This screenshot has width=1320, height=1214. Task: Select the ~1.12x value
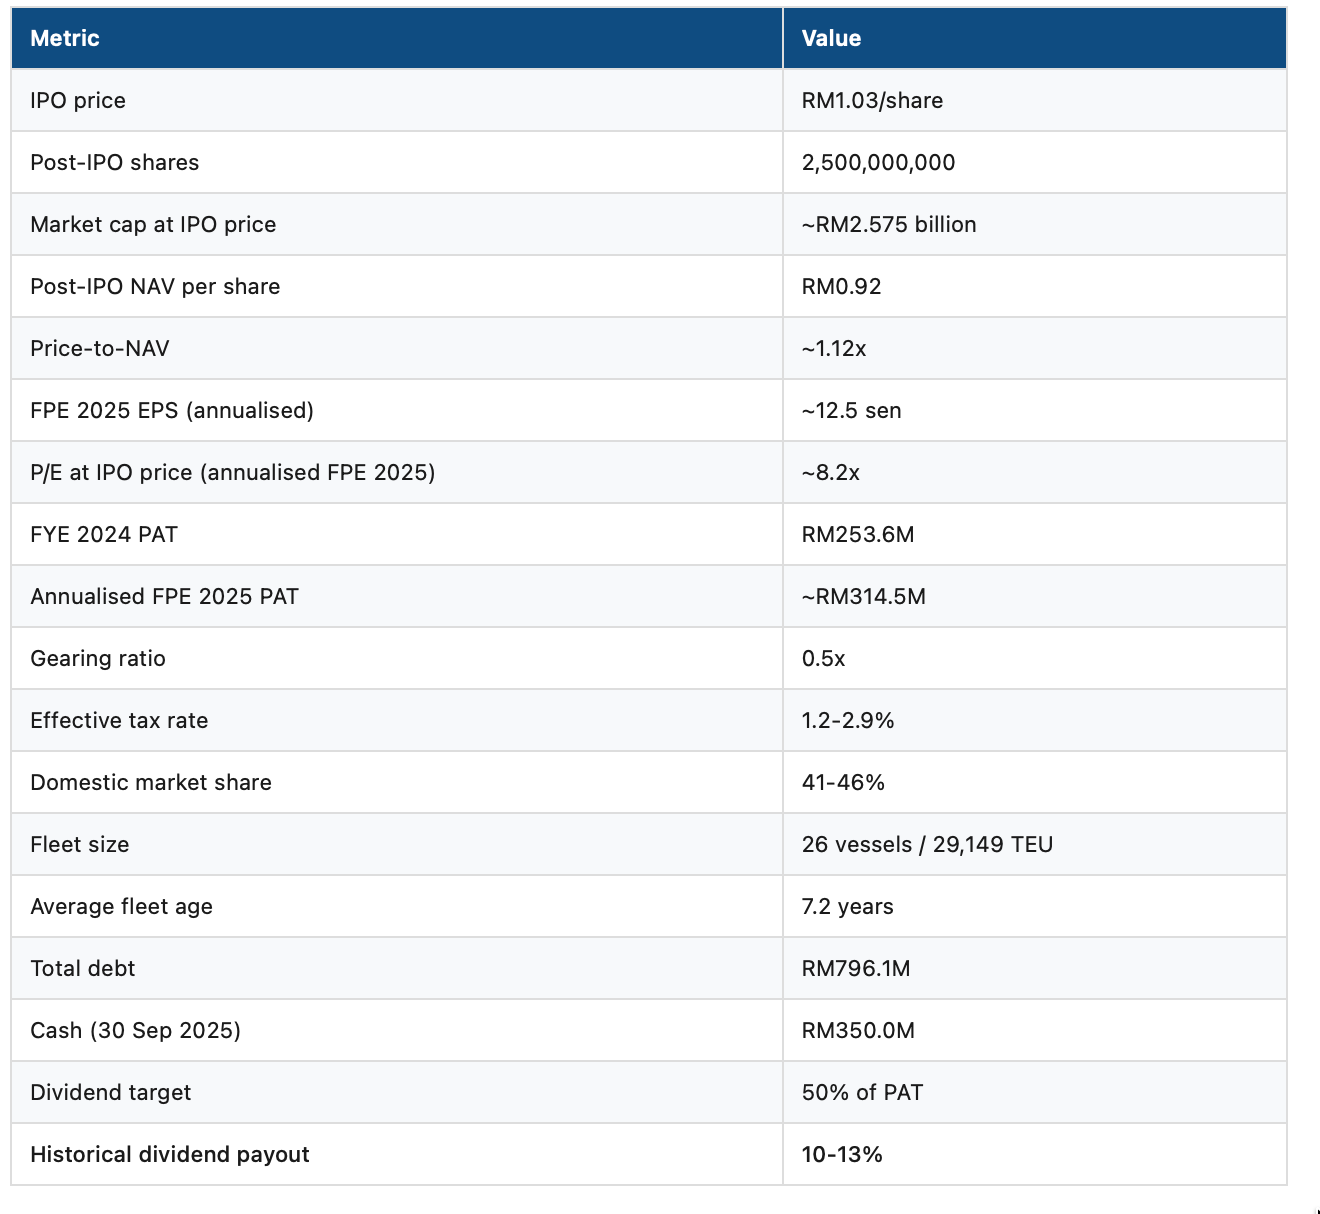[834, 348]
